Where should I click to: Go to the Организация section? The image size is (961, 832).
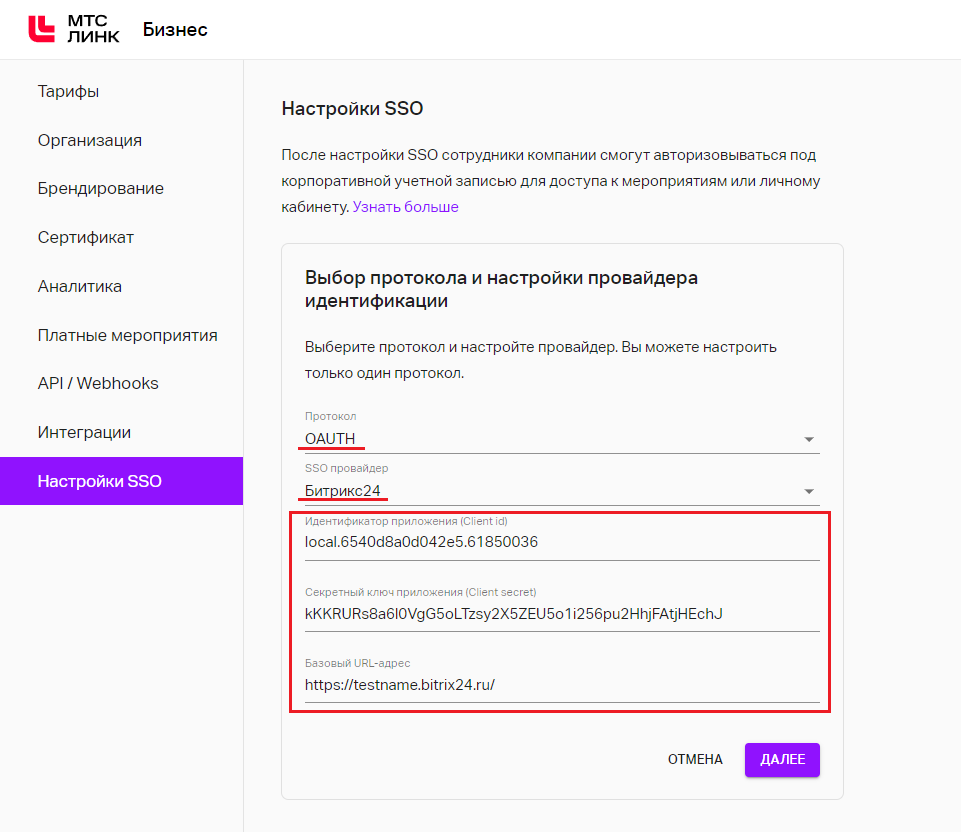pyautogui.click(x=89, y=140)
